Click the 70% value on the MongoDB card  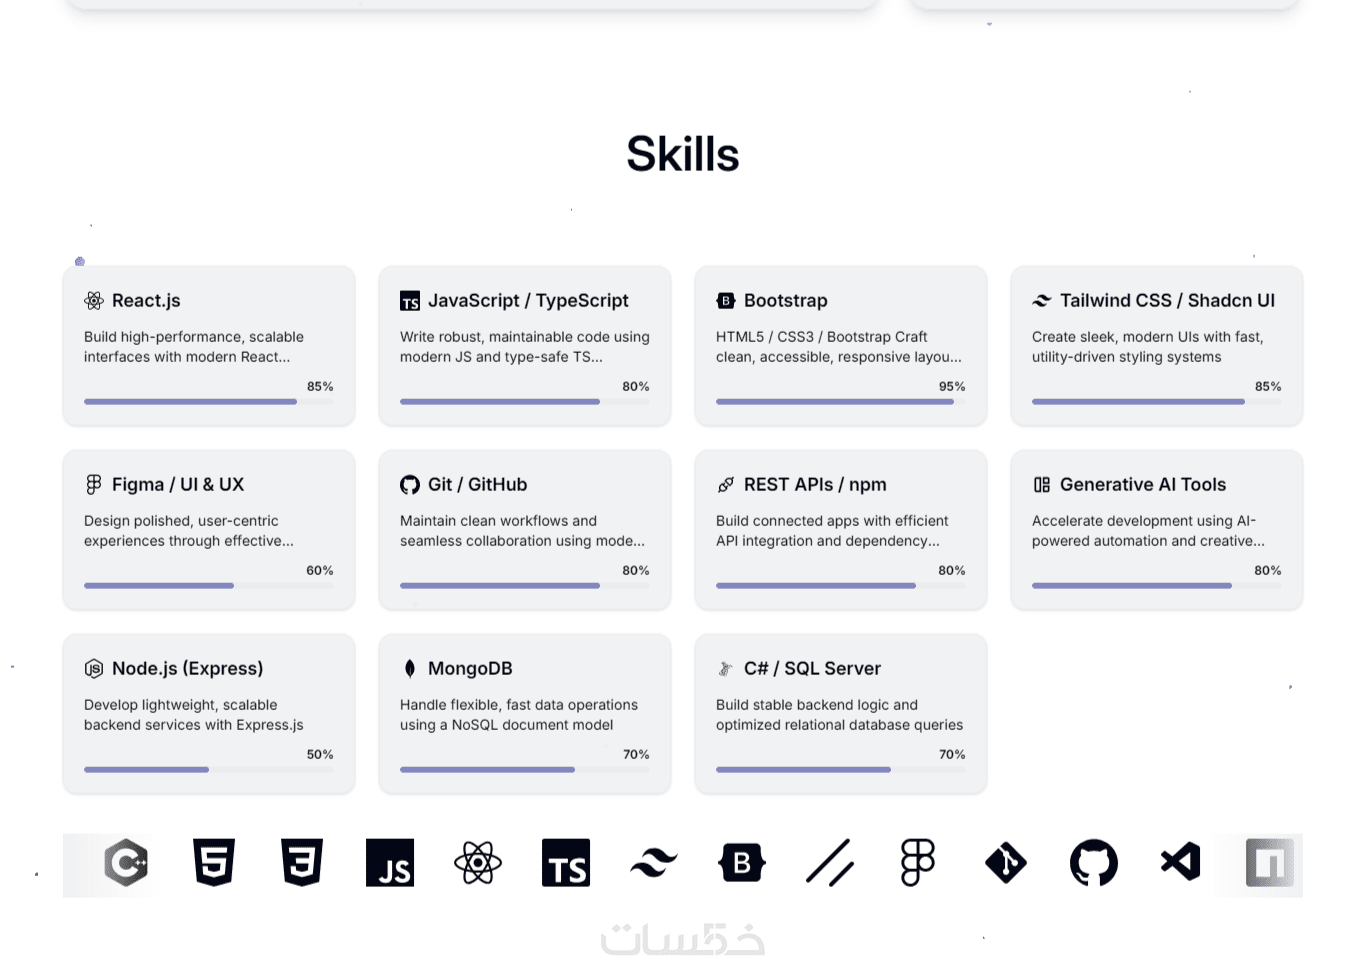click(x=636, y=754)
